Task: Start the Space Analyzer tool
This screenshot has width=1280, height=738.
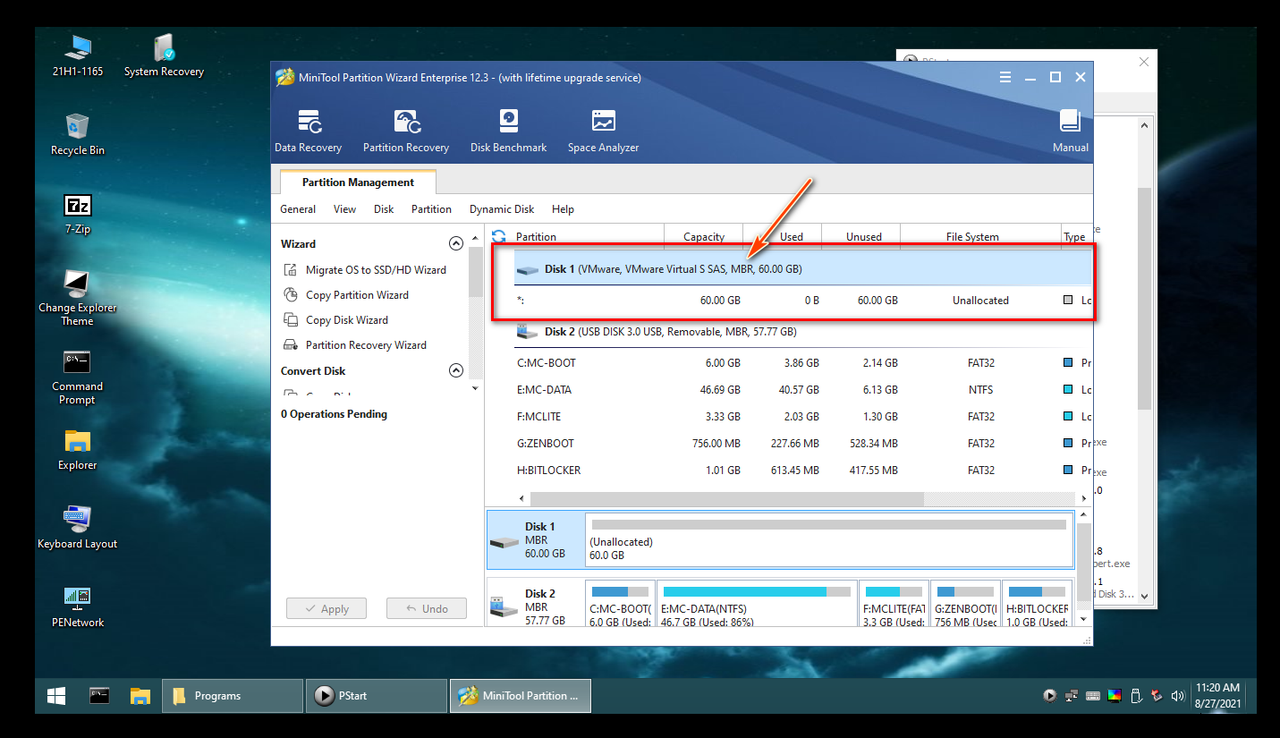Action: pyautogui.click(x=603, y=131)
